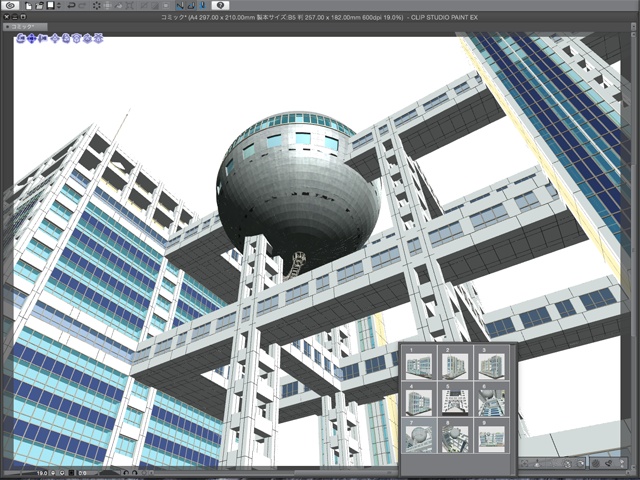
Task: Select the seventh 3D manipulator icon
Action: 87,39
